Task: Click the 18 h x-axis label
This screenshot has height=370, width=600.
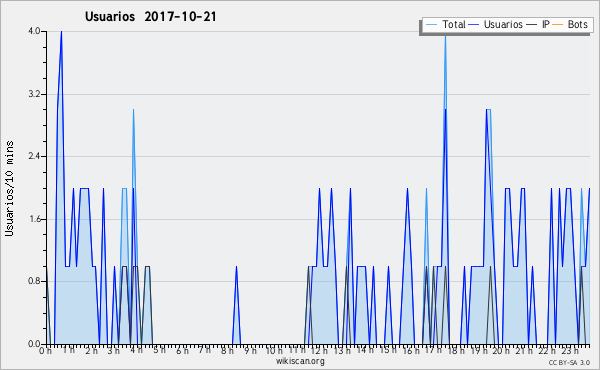Action: click(x=456, y=351)
